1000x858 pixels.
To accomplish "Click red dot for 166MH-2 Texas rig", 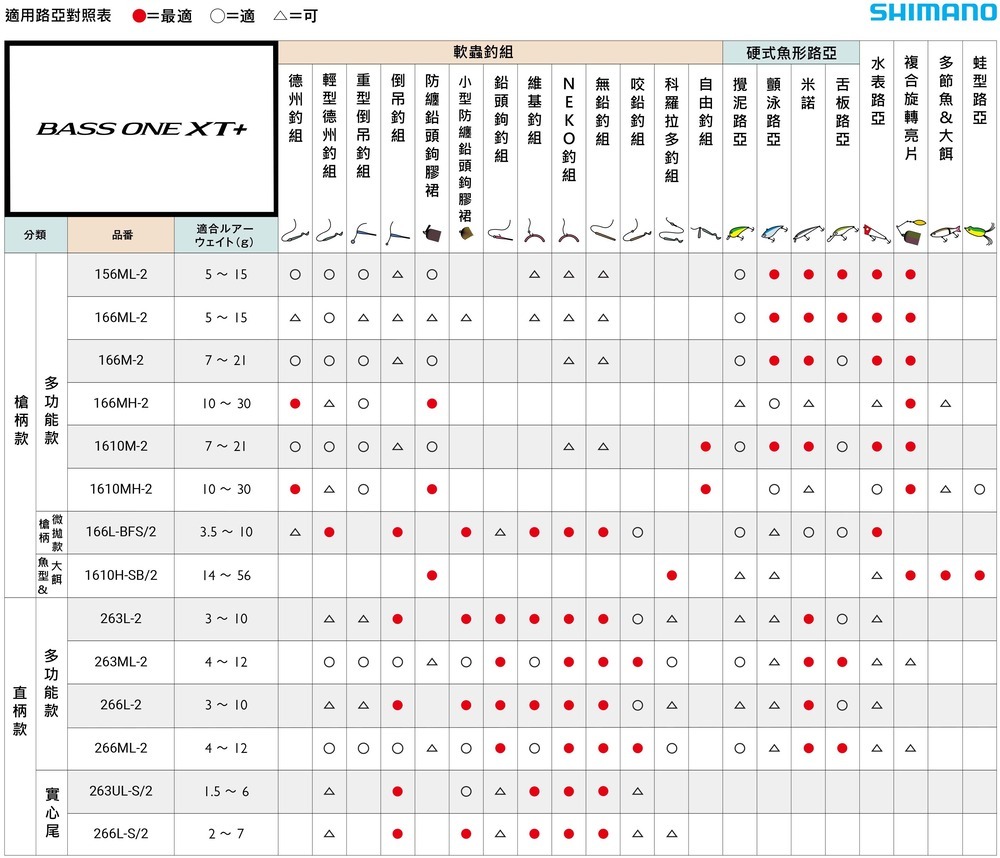I will coord(295,403).
